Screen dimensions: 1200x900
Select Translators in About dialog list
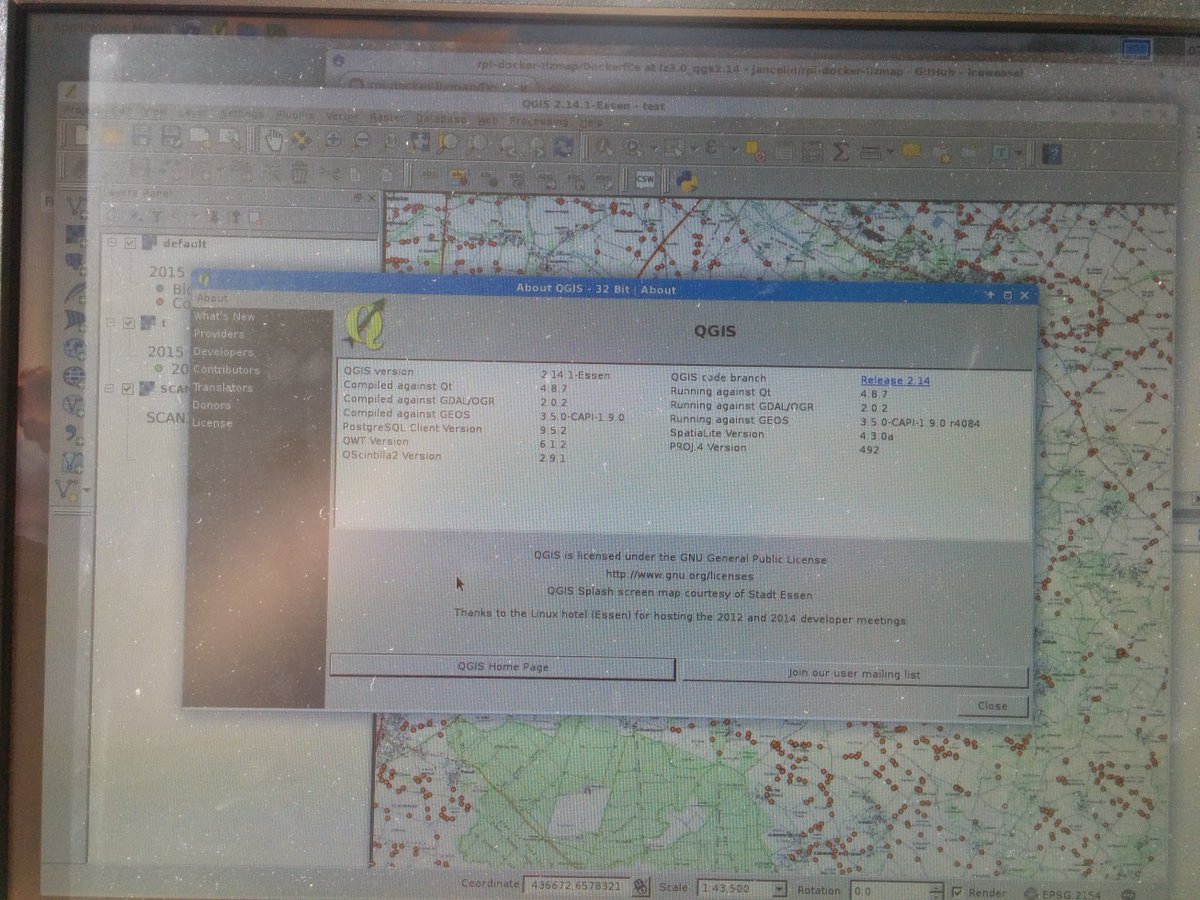pos(223,387)
